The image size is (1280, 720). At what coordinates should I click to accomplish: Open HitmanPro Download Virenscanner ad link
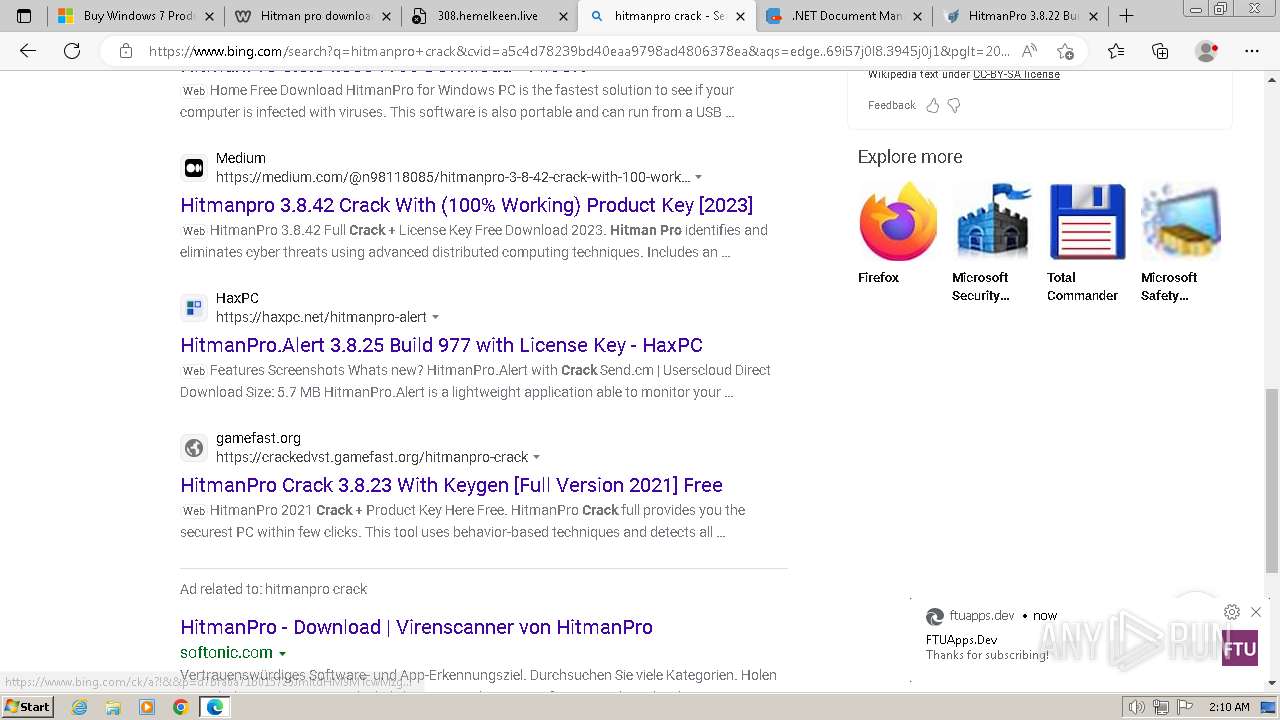click(416, 627)
